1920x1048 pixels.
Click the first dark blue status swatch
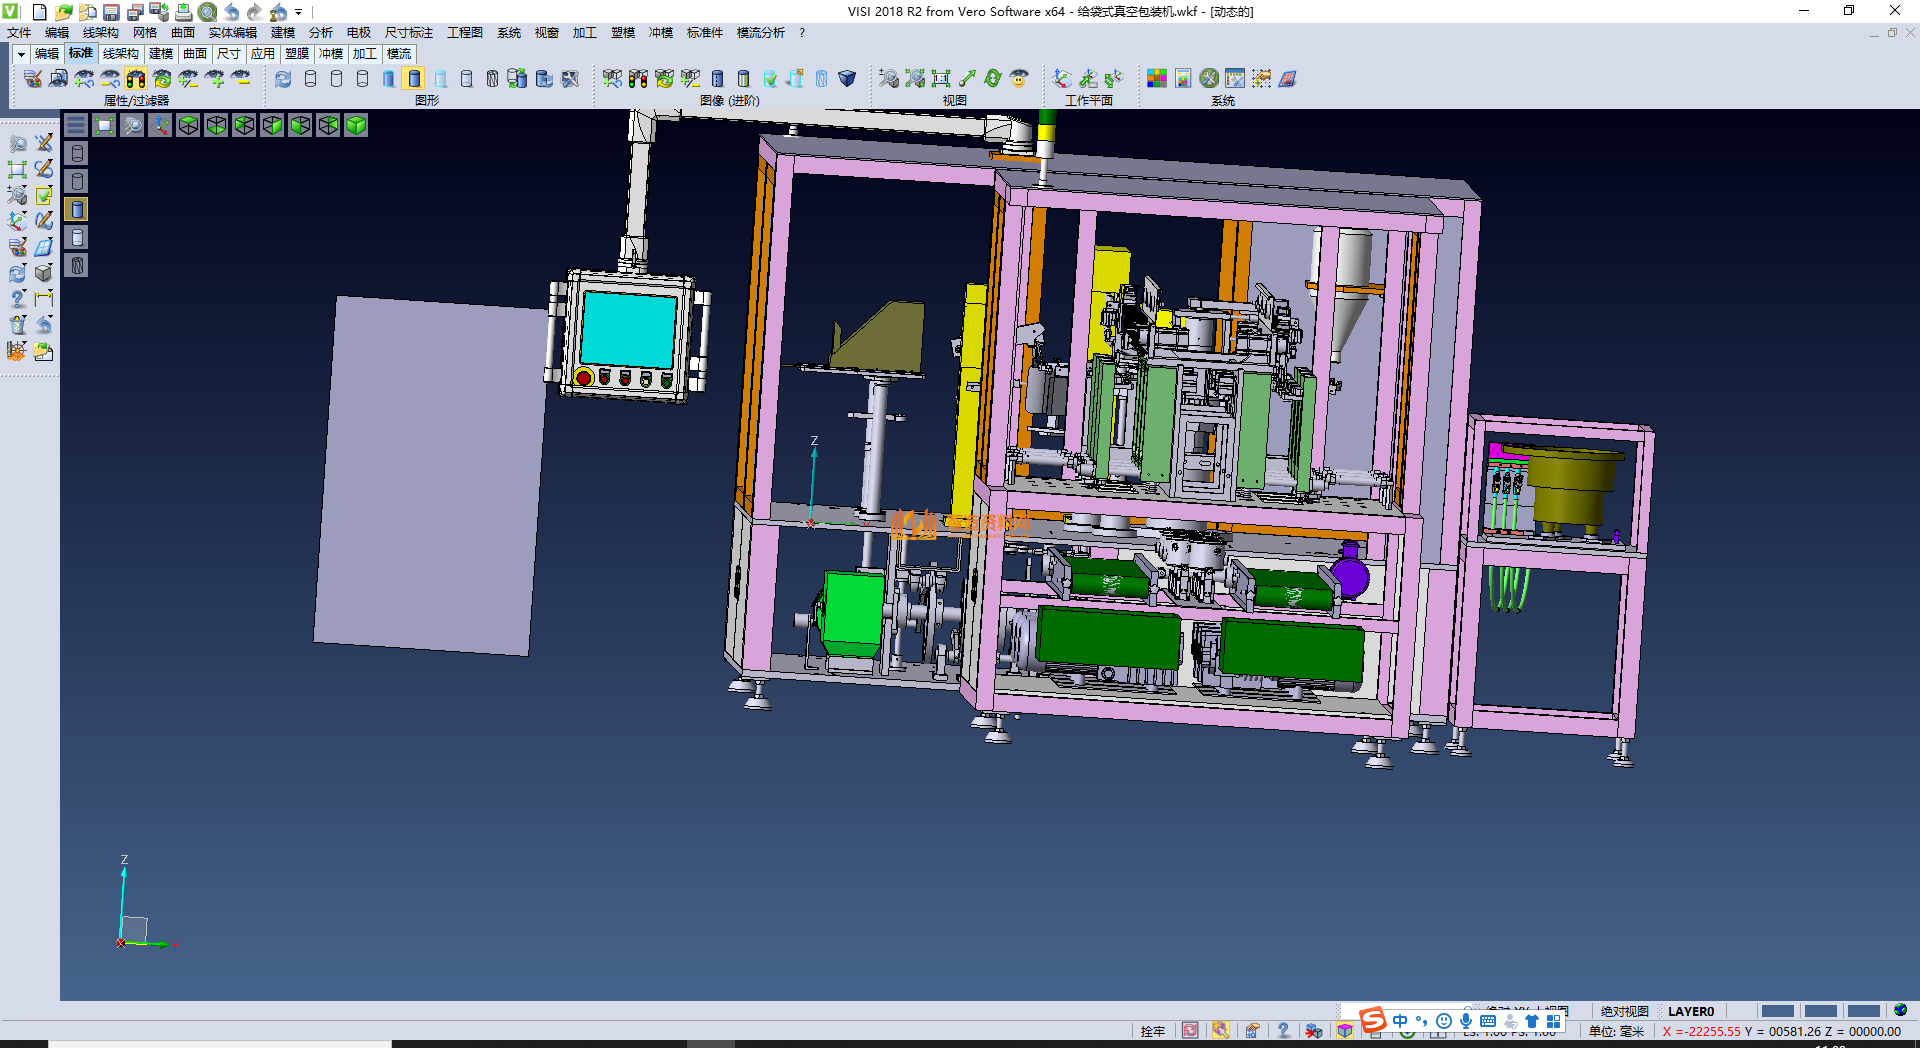pos(1777,1011)
